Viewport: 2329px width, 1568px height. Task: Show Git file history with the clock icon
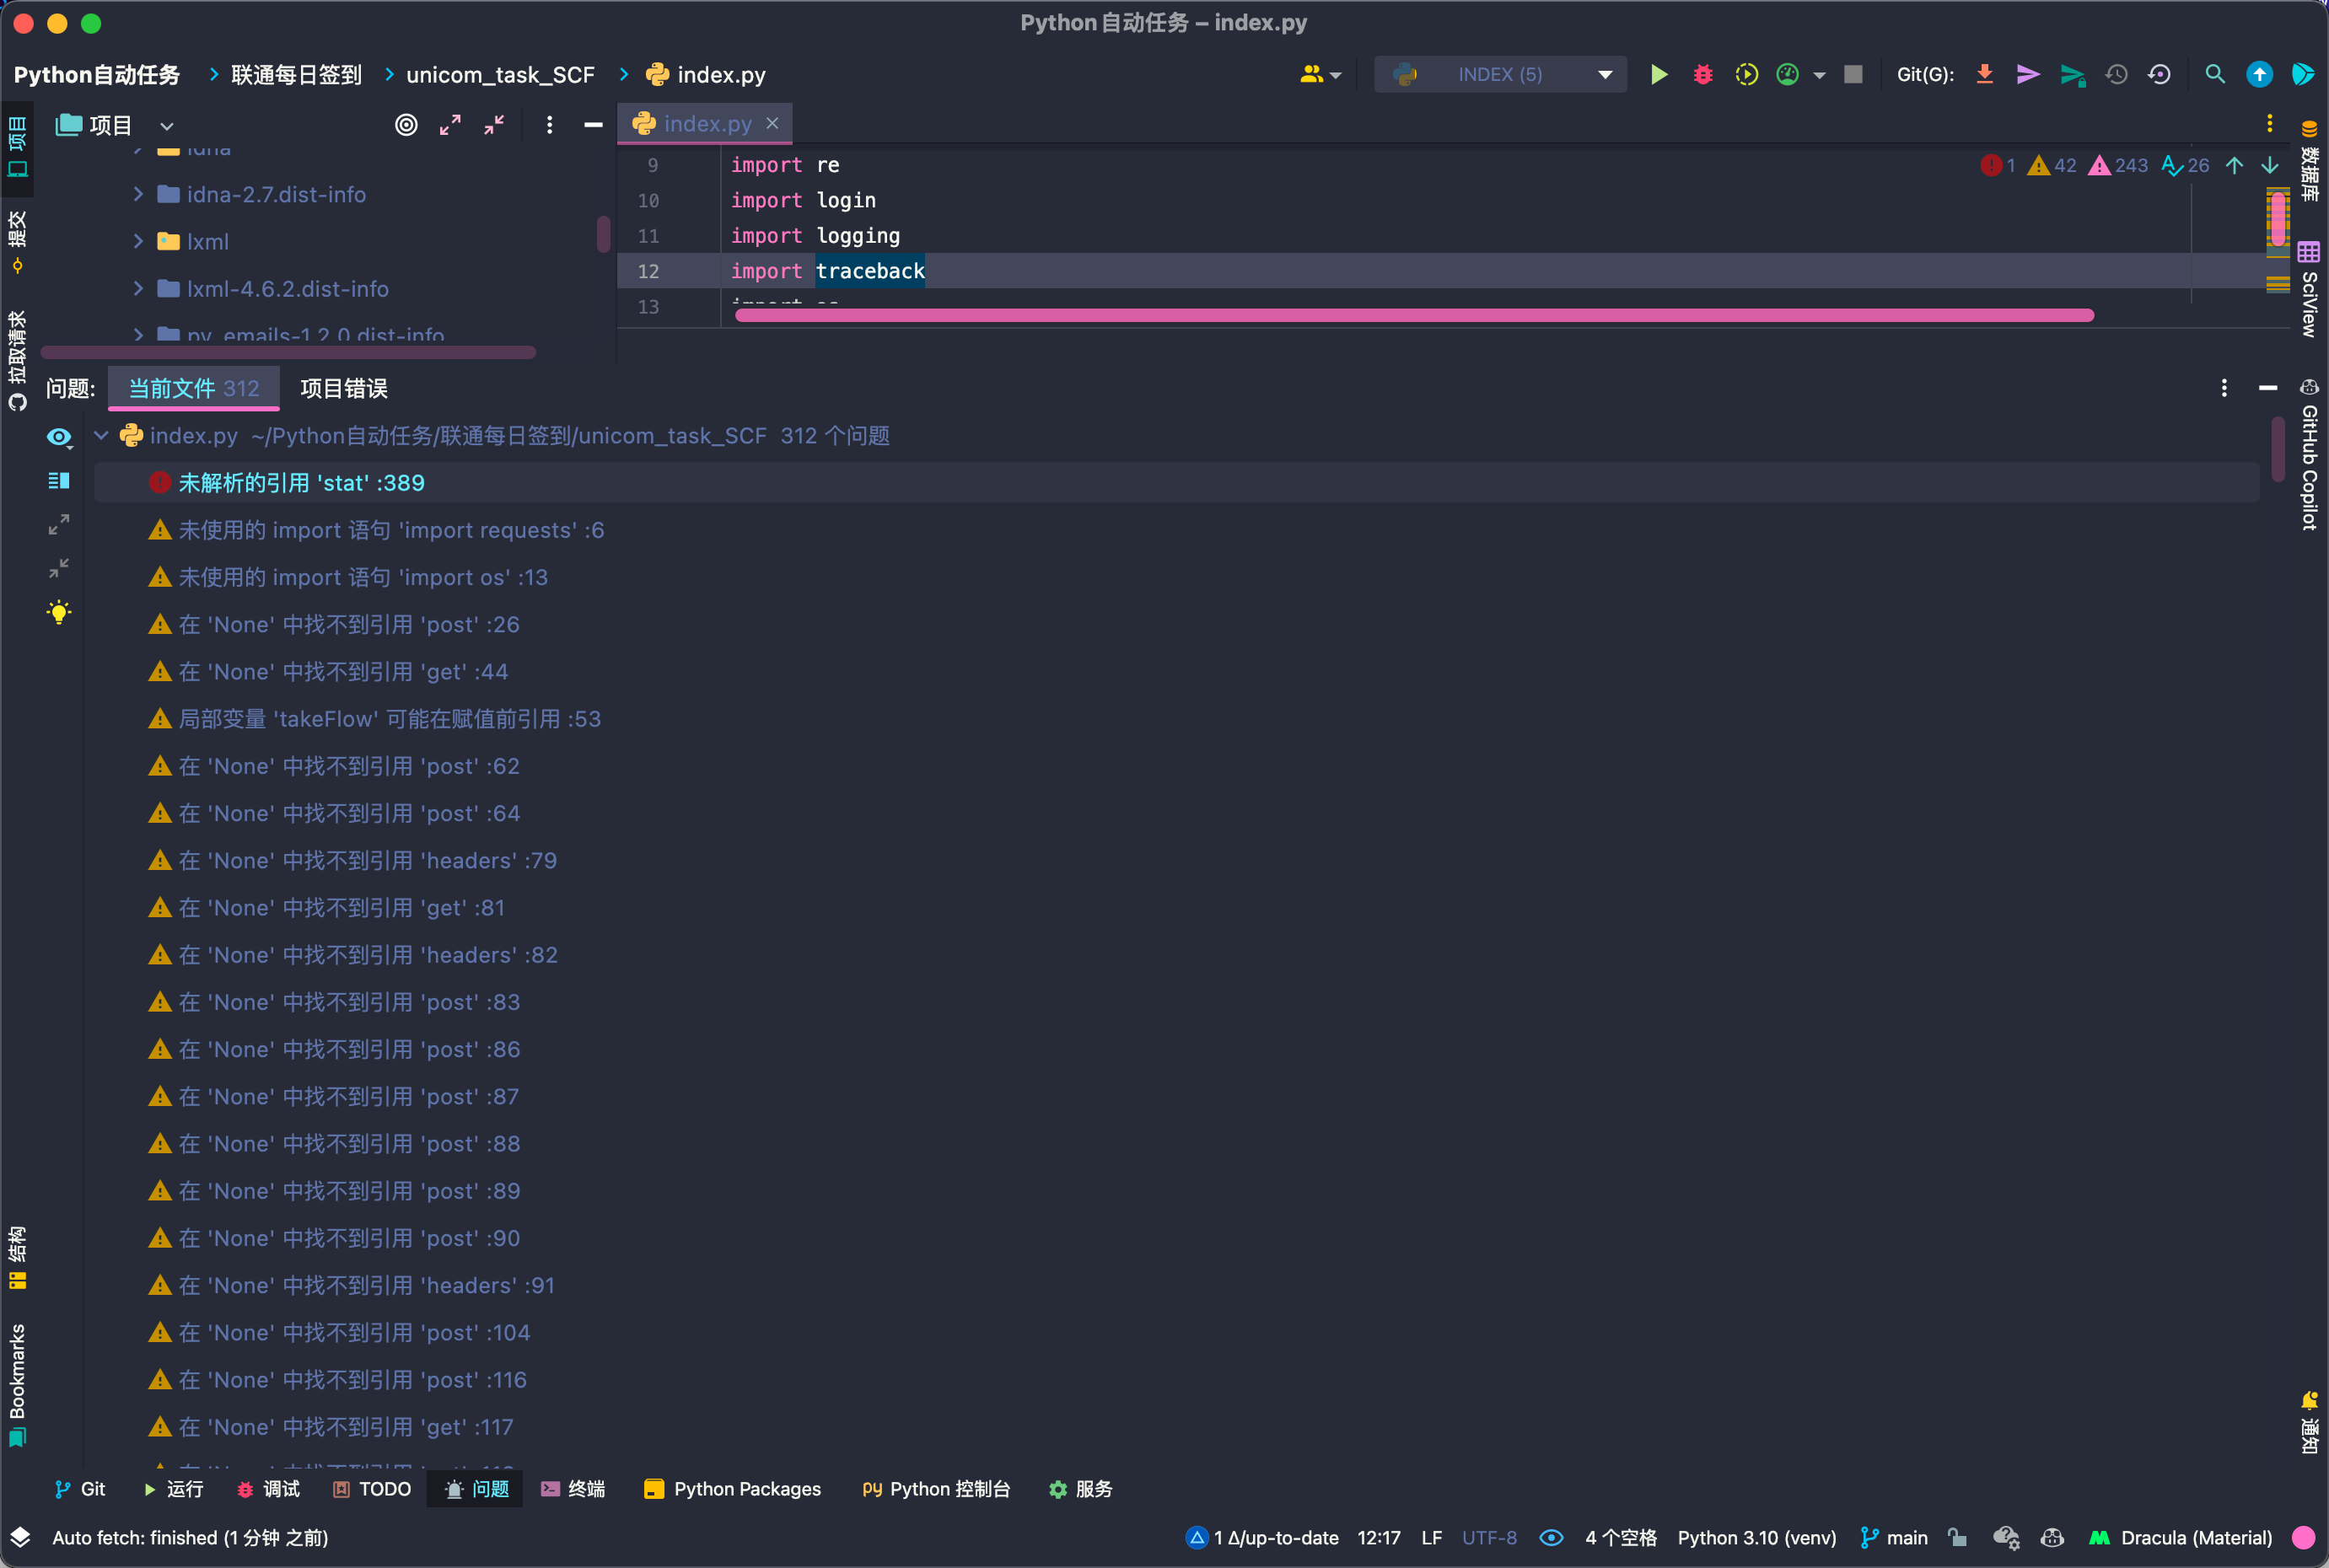click(2116, 75)
